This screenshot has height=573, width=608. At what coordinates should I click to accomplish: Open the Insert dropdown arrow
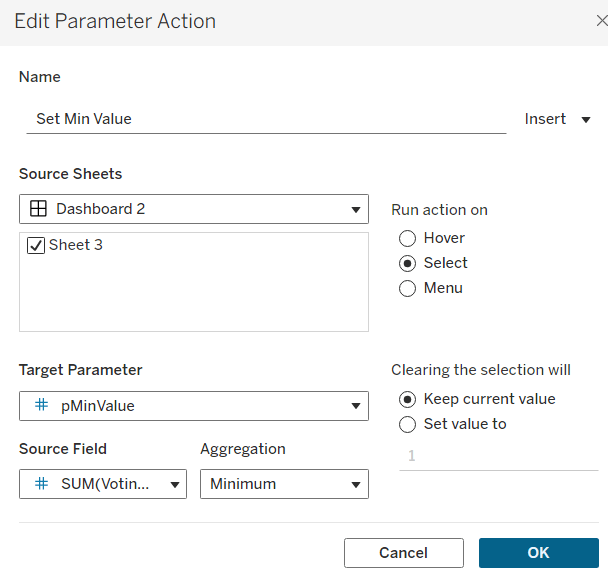pyautogui.click(x=587, y=119)
